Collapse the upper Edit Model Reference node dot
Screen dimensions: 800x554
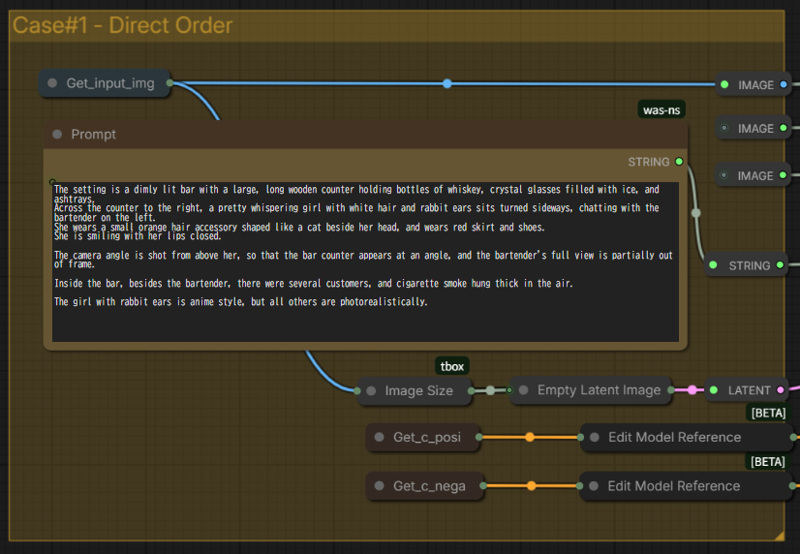point(594,437)
